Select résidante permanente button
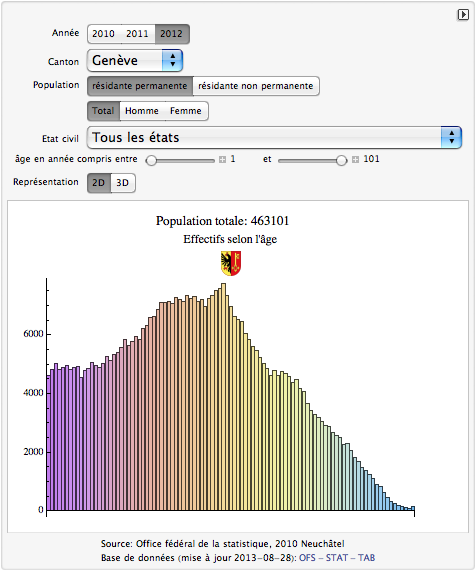Viewport: 476px width, 570px height. click(140, 86)
